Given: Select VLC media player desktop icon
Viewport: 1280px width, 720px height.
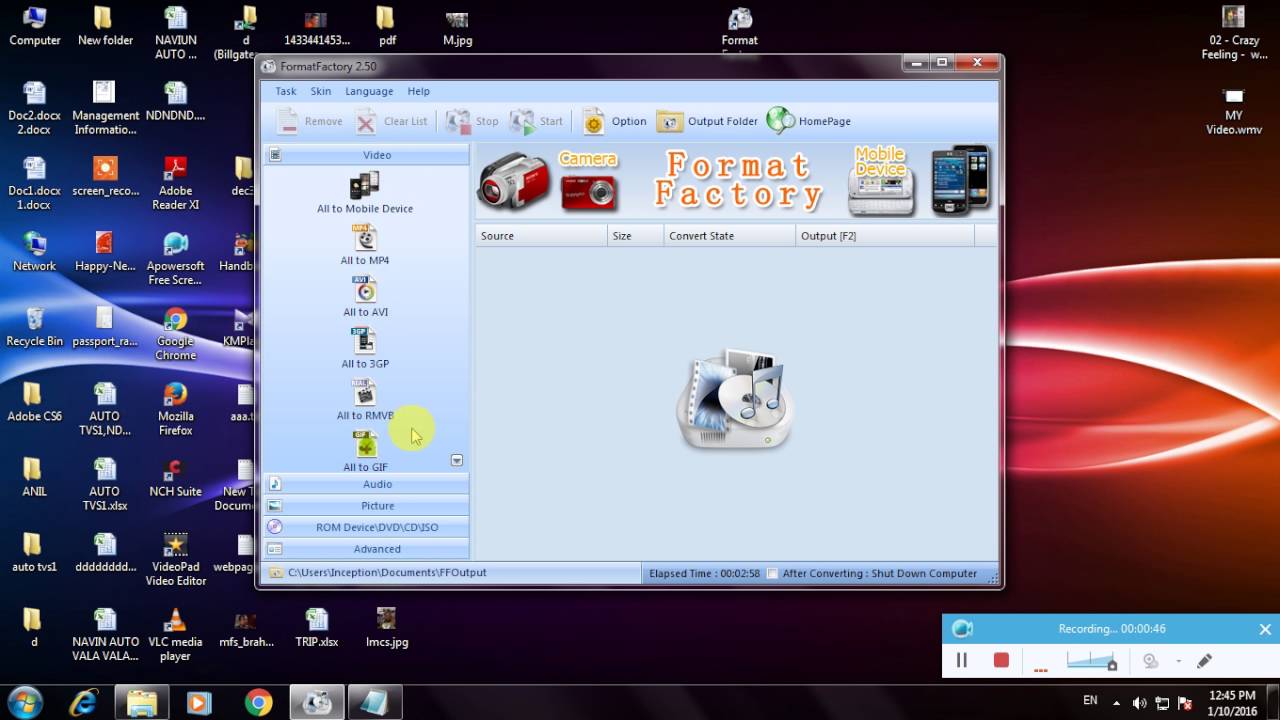Looking at the screenshot, I should click(x=176, y=635).
